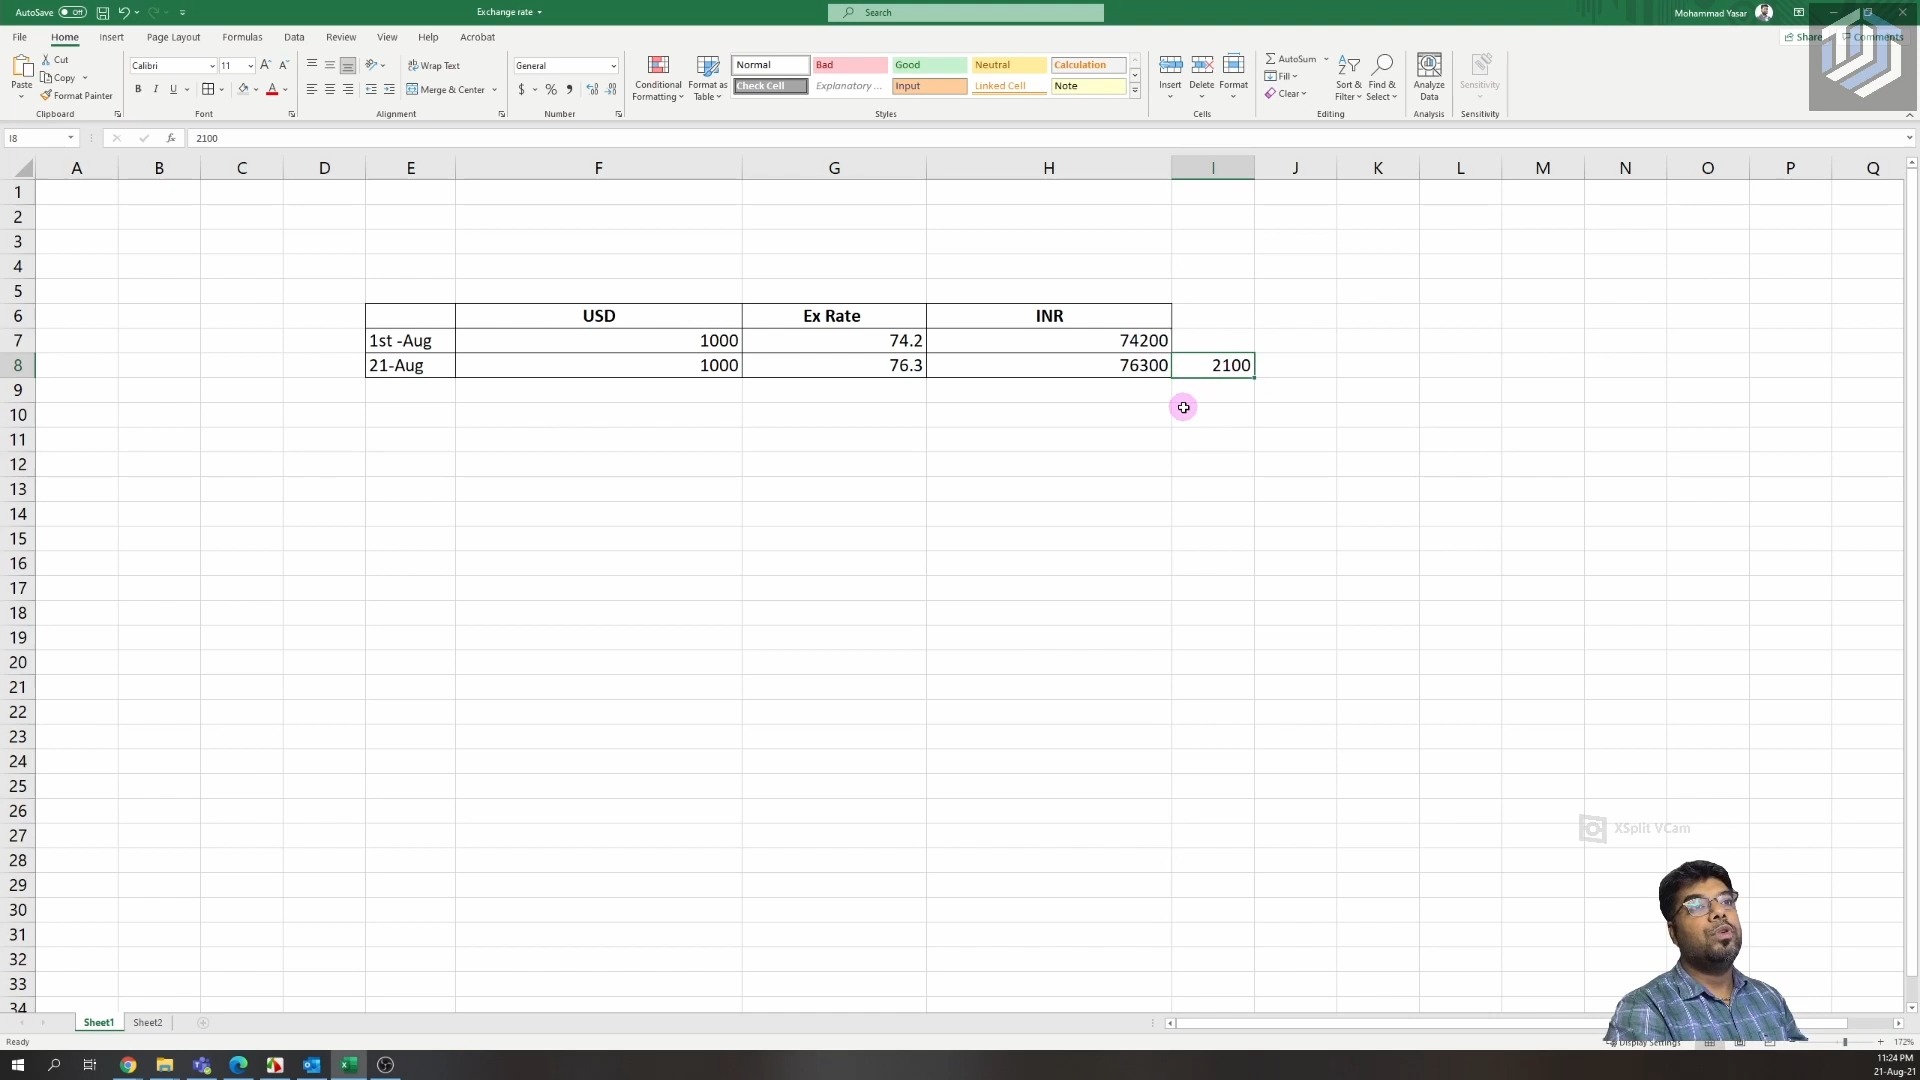Viewport: 1920px width, 1080px height.
Task: Open the font size dropdown
Action: pos(250,66)
